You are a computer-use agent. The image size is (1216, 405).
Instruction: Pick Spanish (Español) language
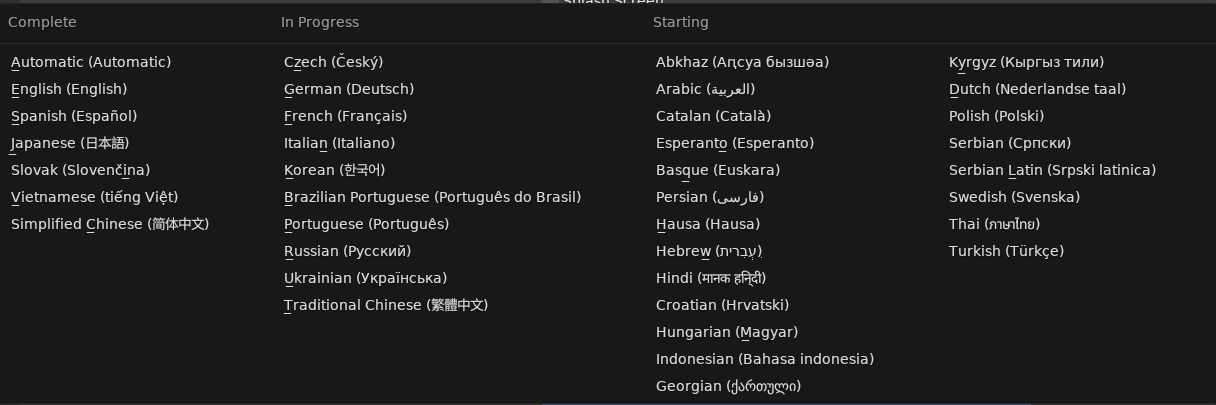pyautogui.click(x=74, y=116)
